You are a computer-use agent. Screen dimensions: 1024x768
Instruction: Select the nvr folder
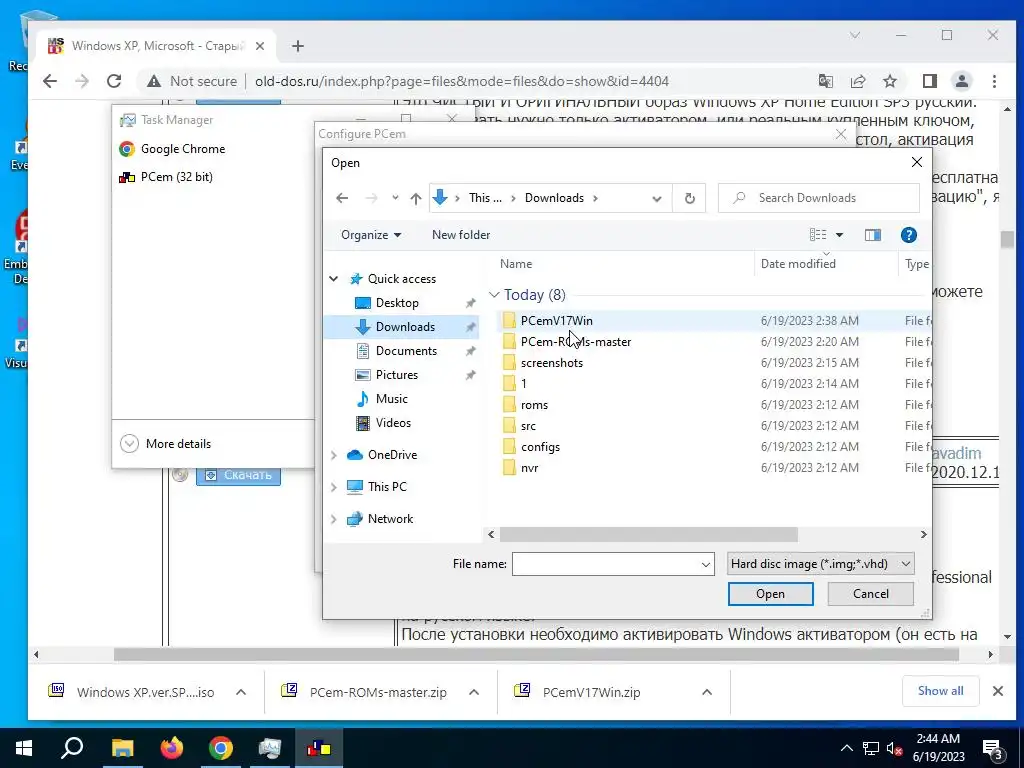point(529,468)
